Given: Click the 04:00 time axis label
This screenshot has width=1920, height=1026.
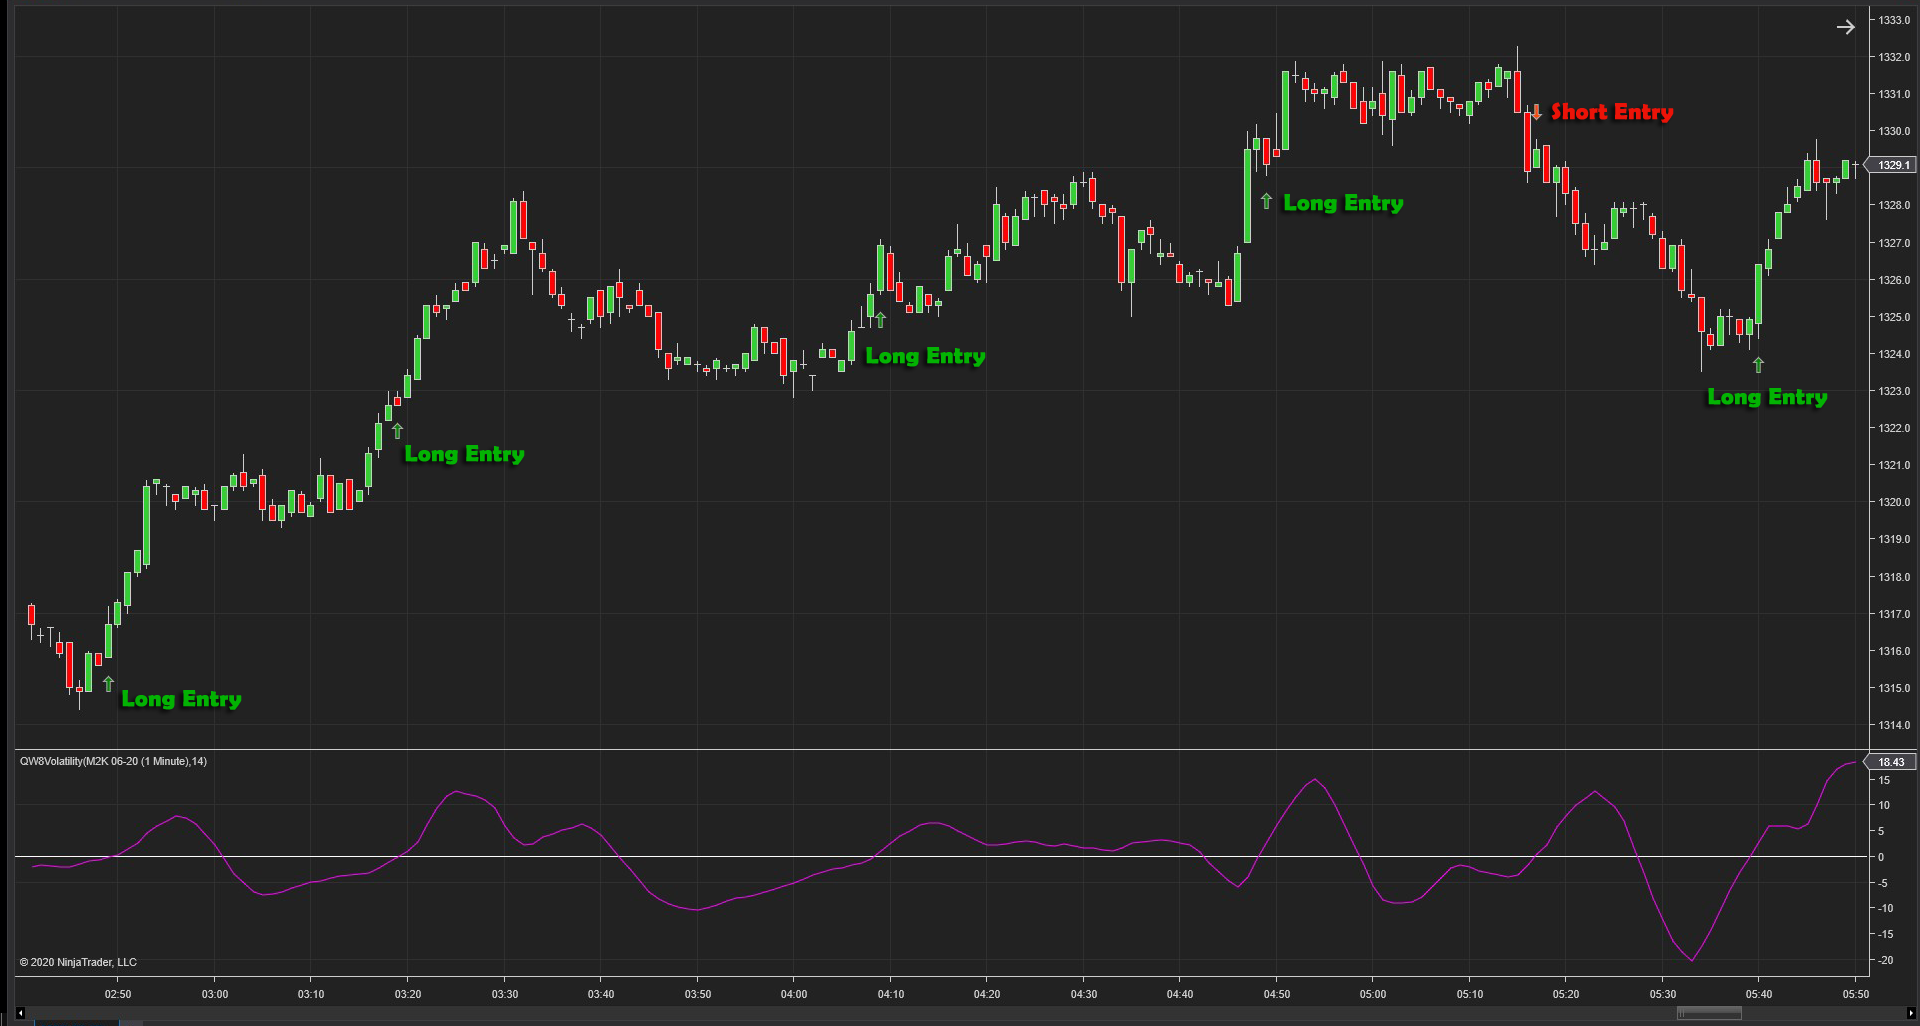Looking at the screenshot, I should [x=794, y=994].
